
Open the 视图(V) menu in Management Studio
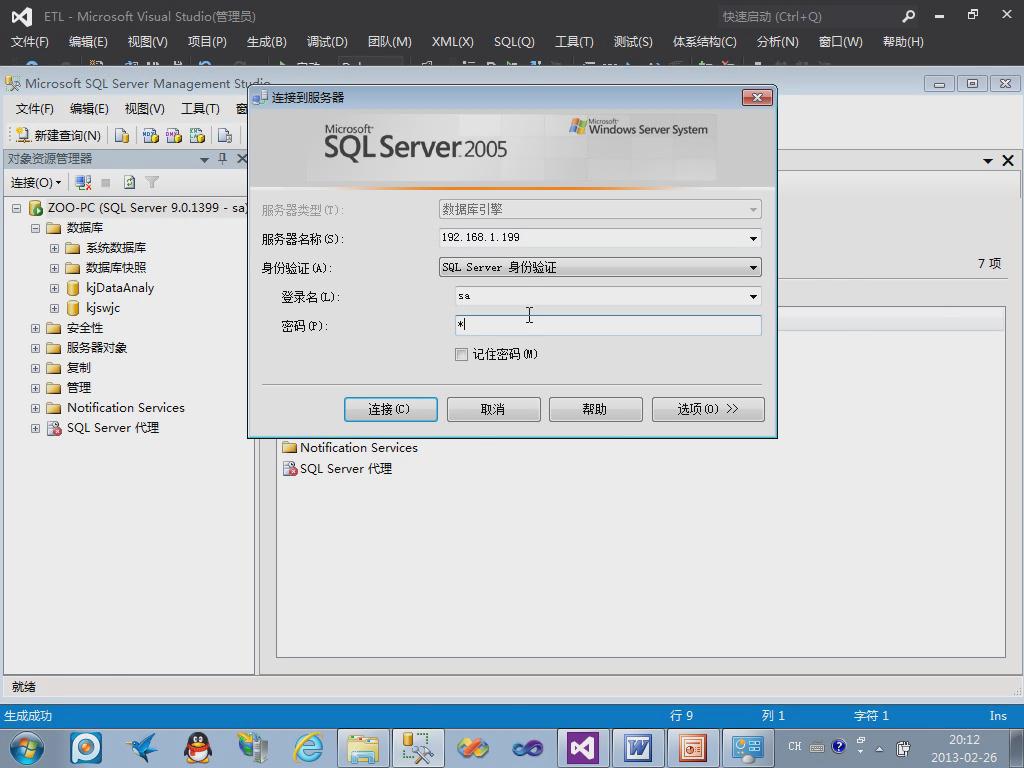(x=144, y=108)
